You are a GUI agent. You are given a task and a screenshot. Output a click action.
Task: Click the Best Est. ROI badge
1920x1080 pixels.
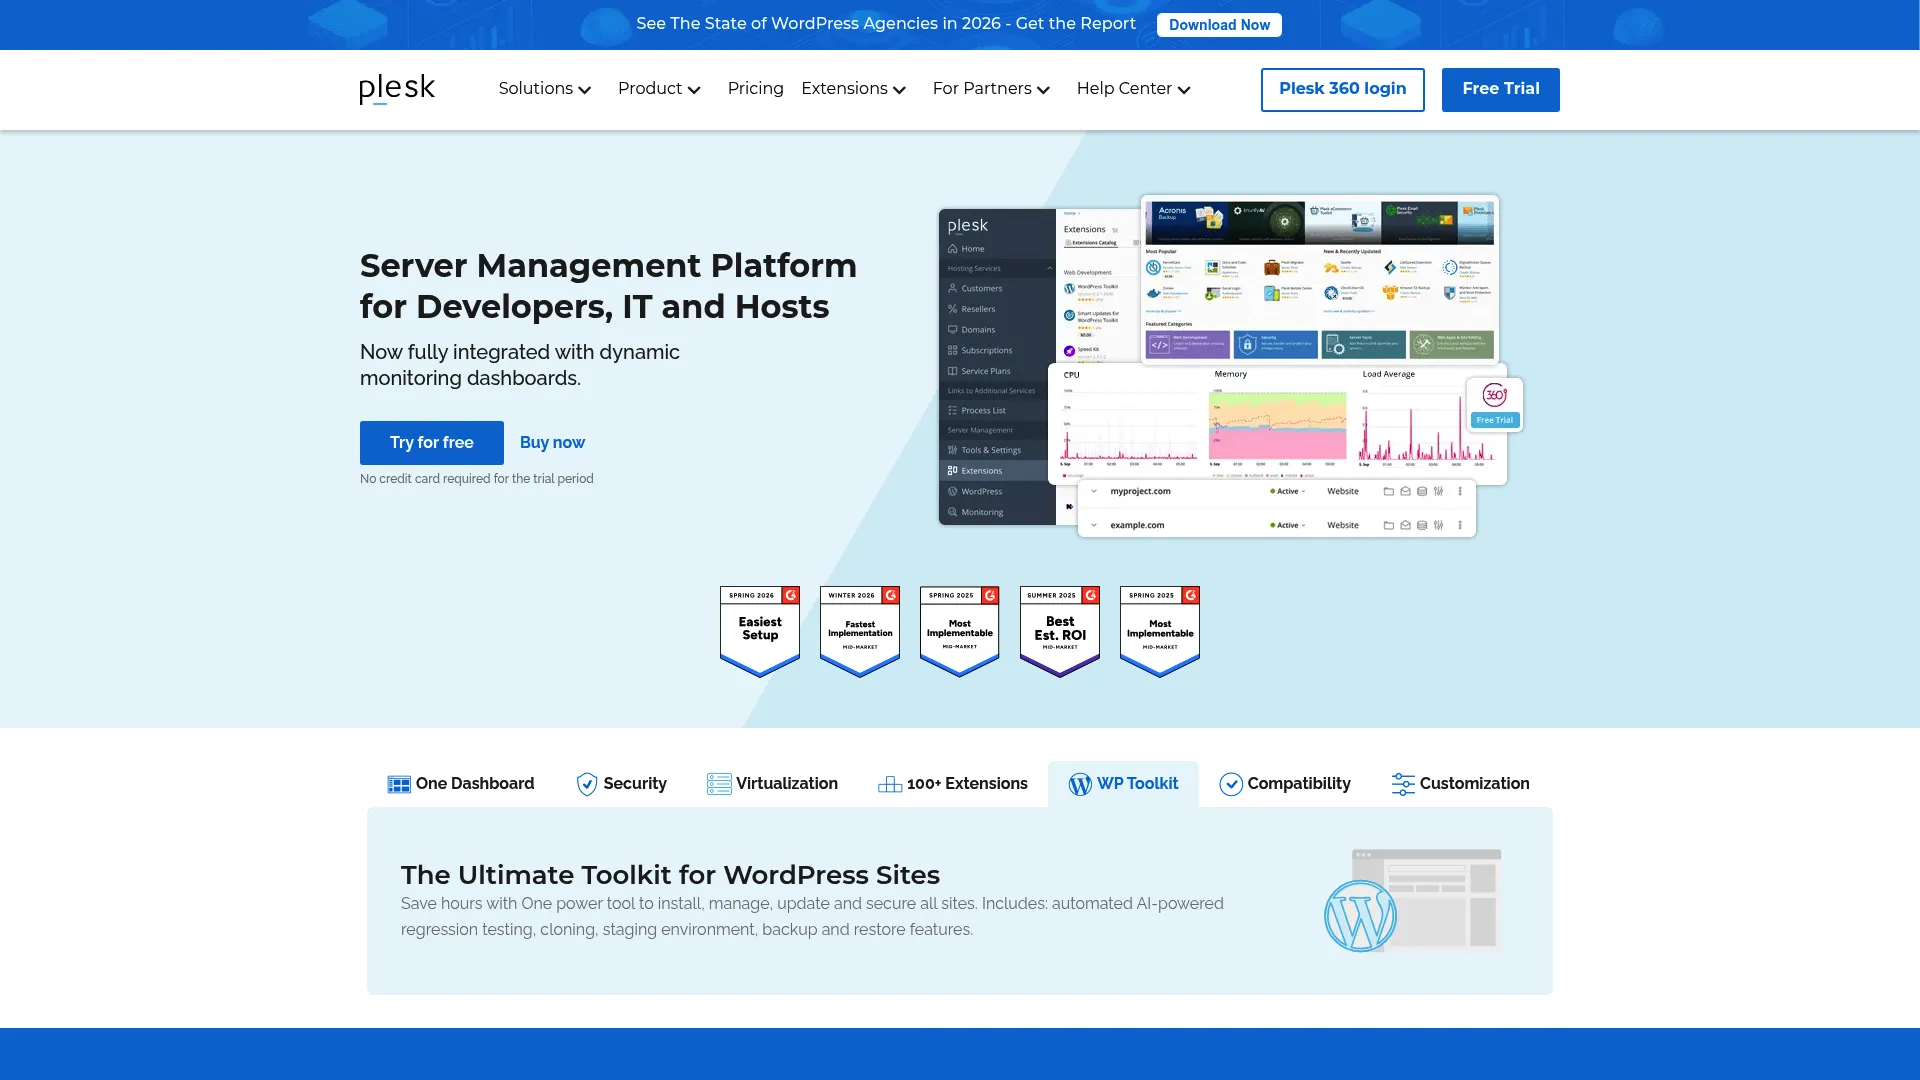(x=1060, y=632)
